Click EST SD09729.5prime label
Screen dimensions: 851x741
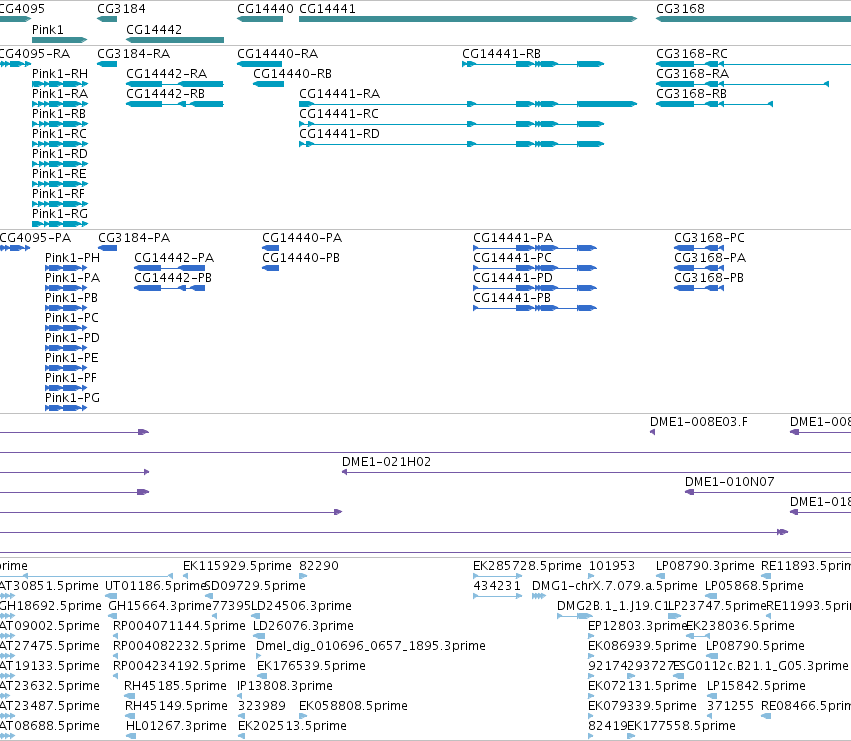coord(255,586)
